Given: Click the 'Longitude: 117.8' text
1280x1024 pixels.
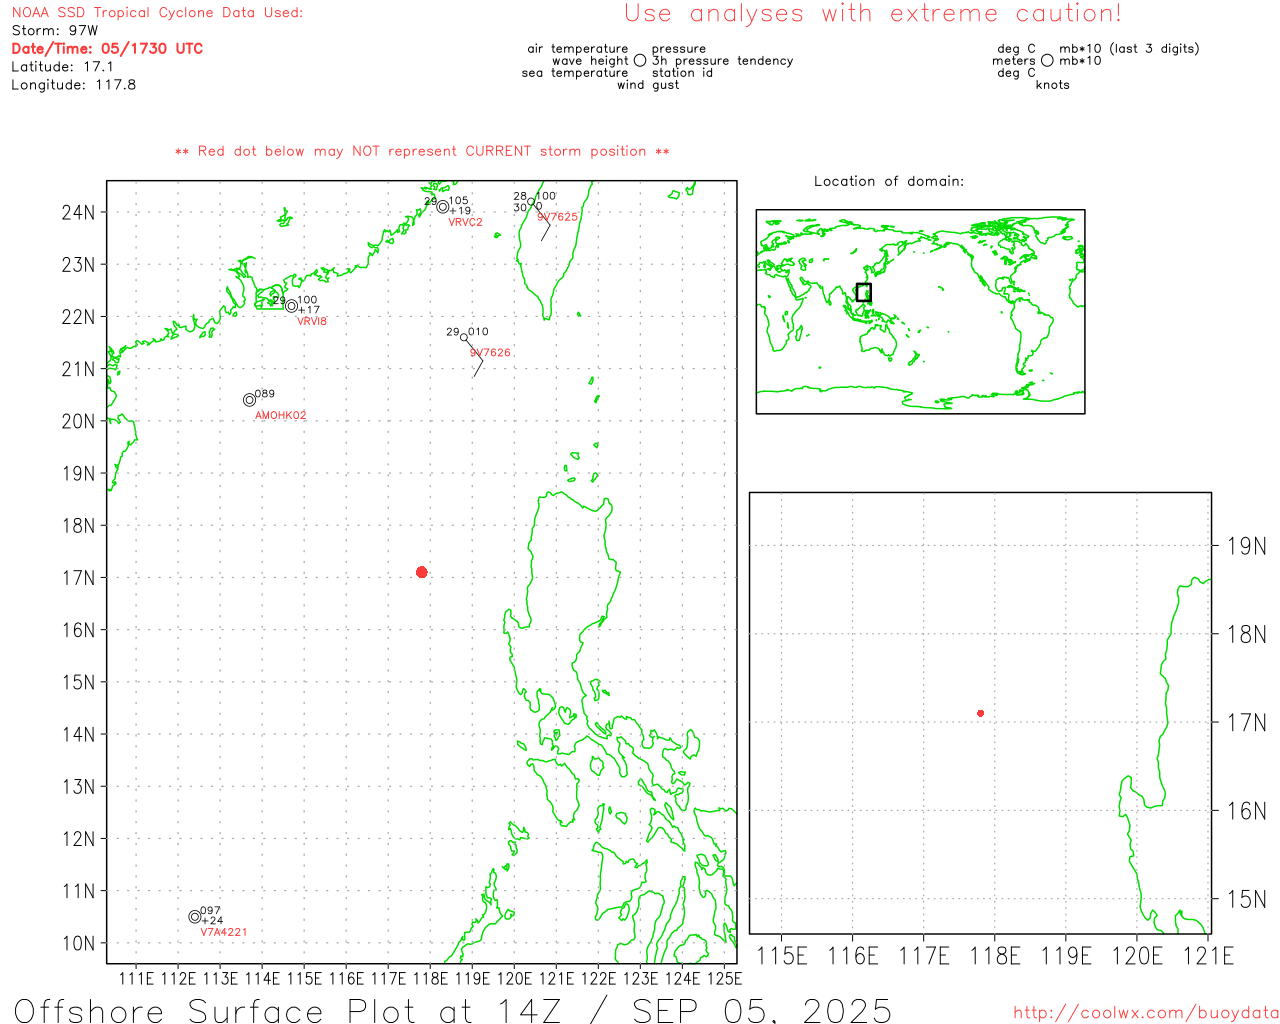Looking at the screenshot, I should [x=74, y=85].
